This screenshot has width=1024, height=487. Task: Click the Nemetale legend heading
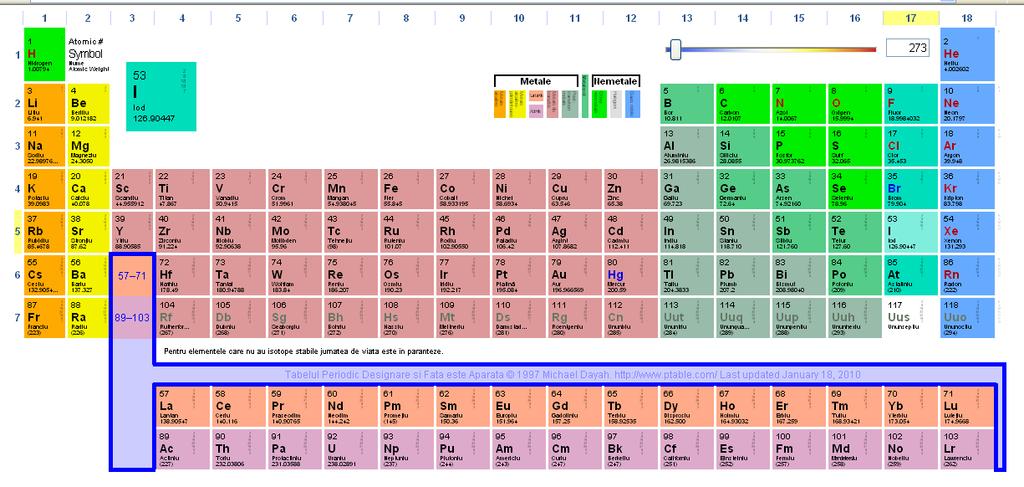[x=616, y=82]
